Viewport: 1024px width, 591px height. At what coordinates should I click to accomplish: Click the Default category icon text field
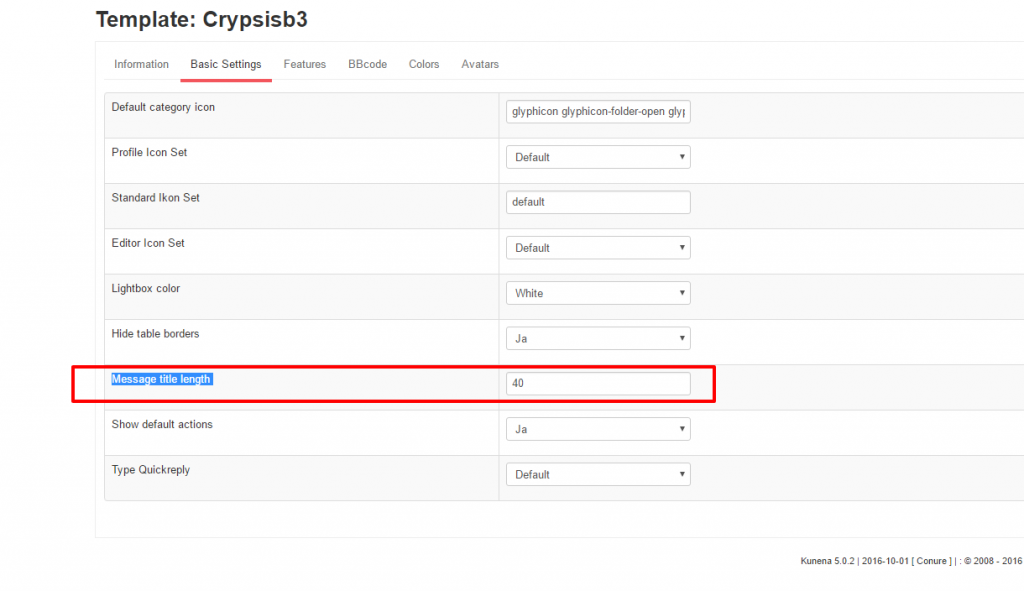598,112
